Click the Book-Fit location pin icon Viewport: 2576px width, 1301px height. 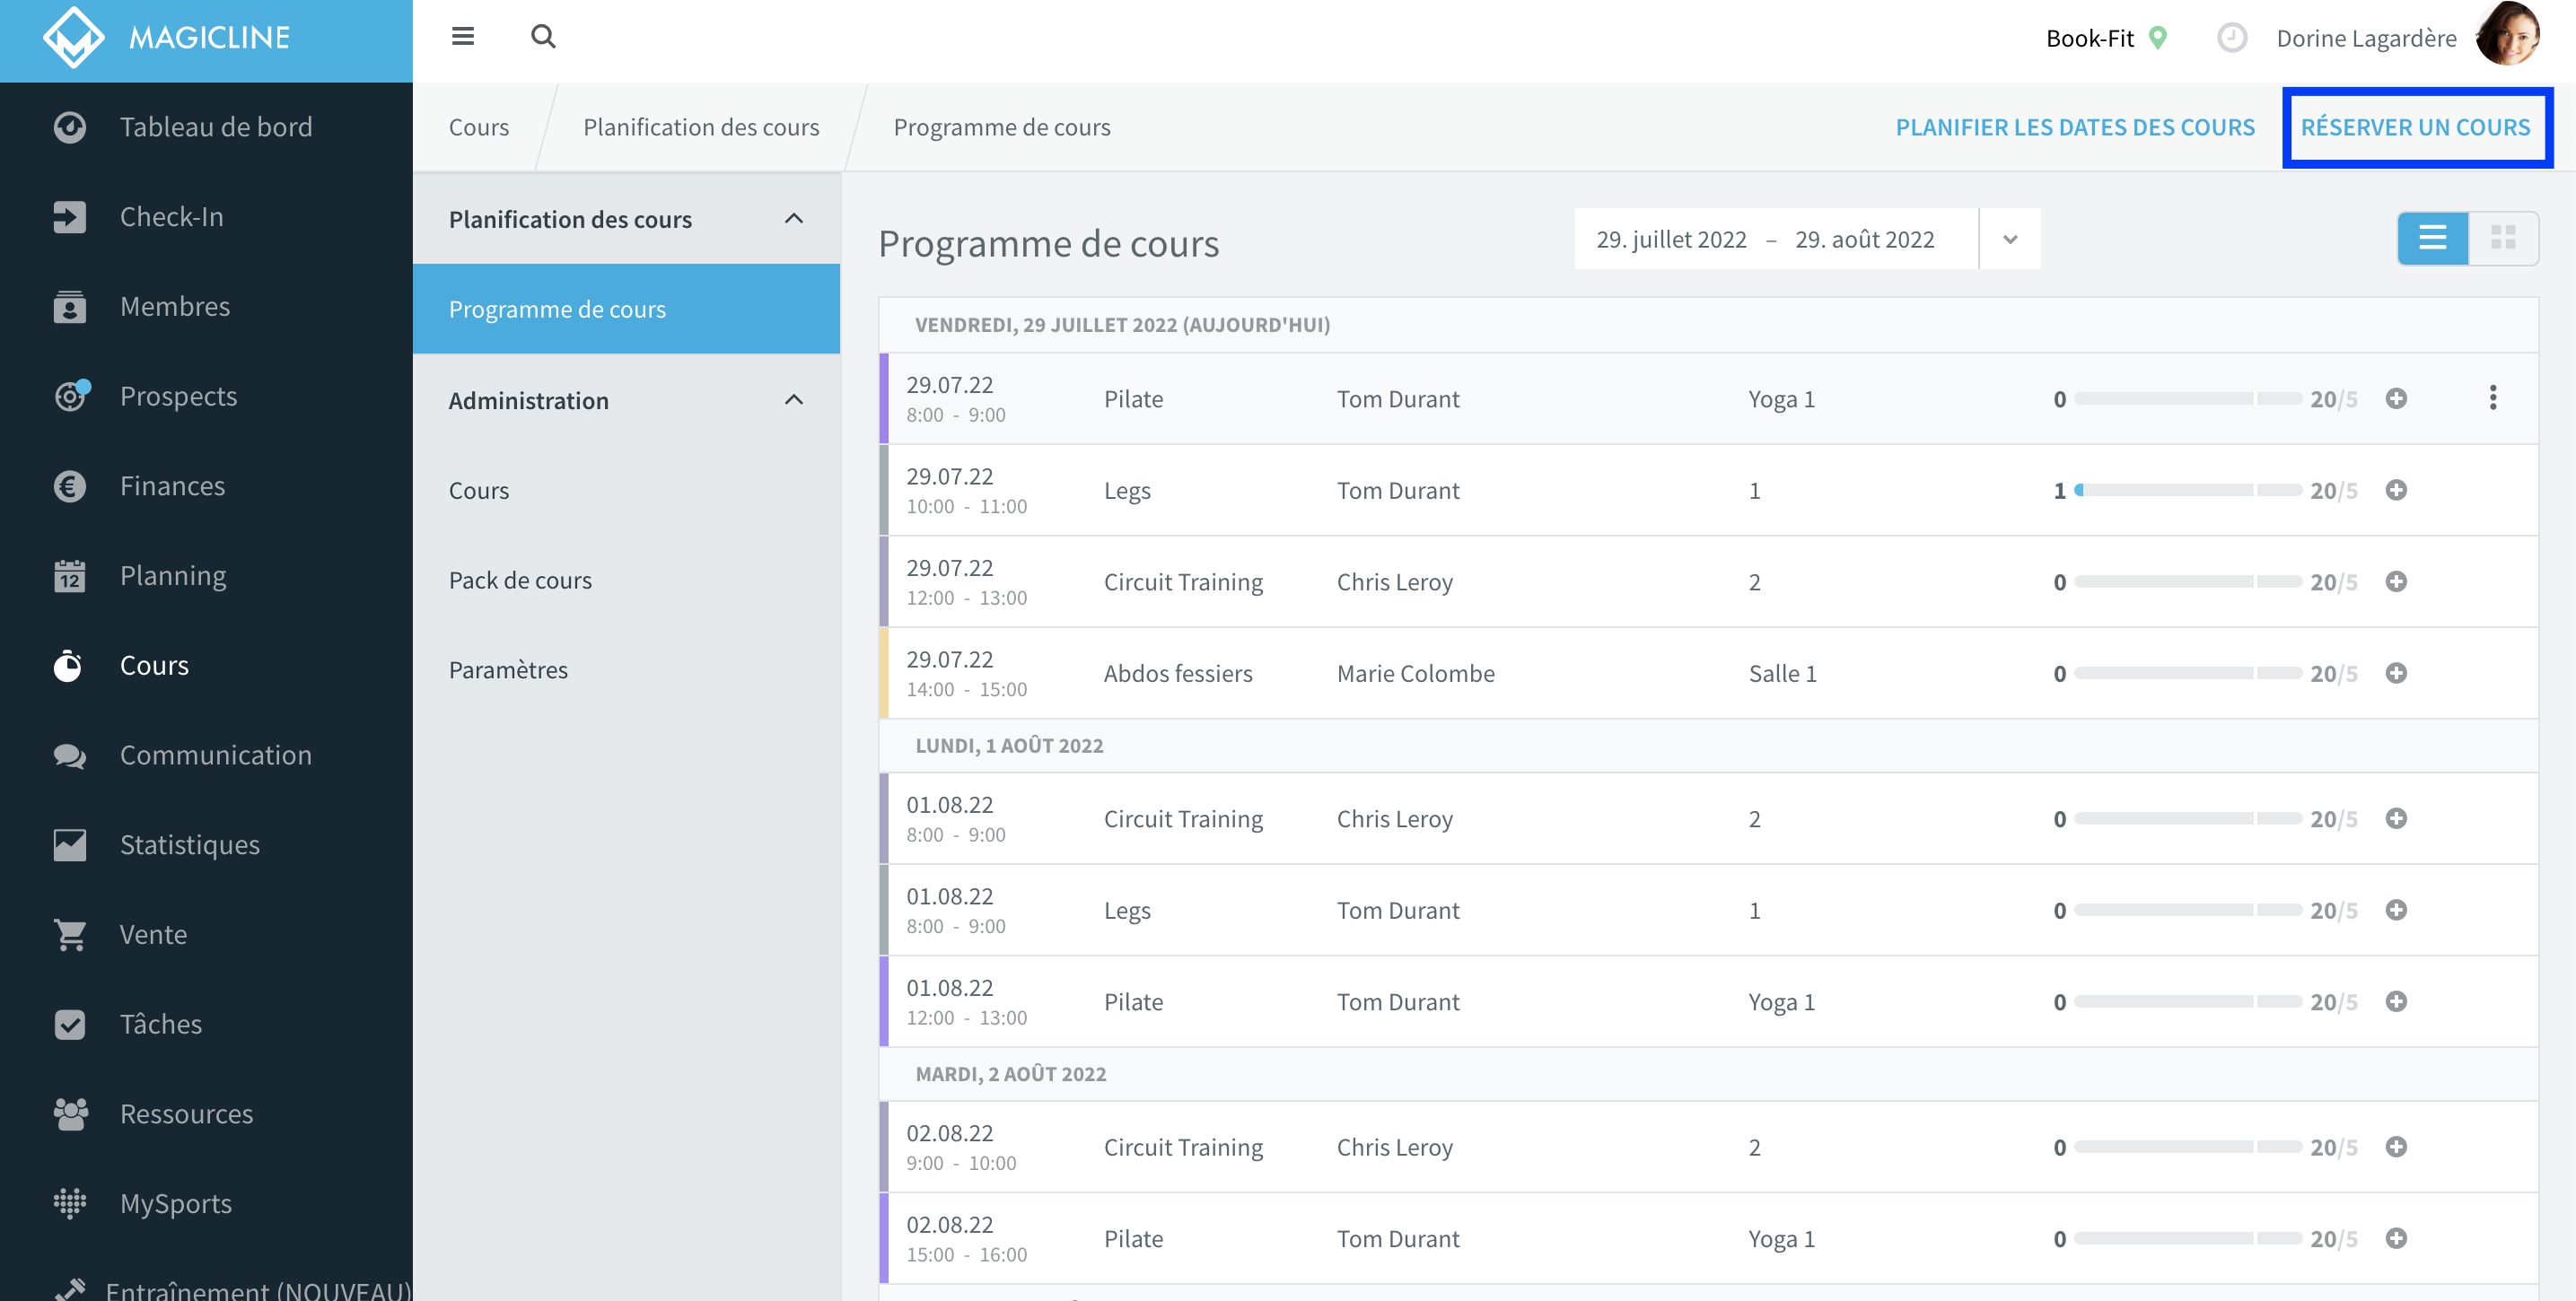point(2158,38)
